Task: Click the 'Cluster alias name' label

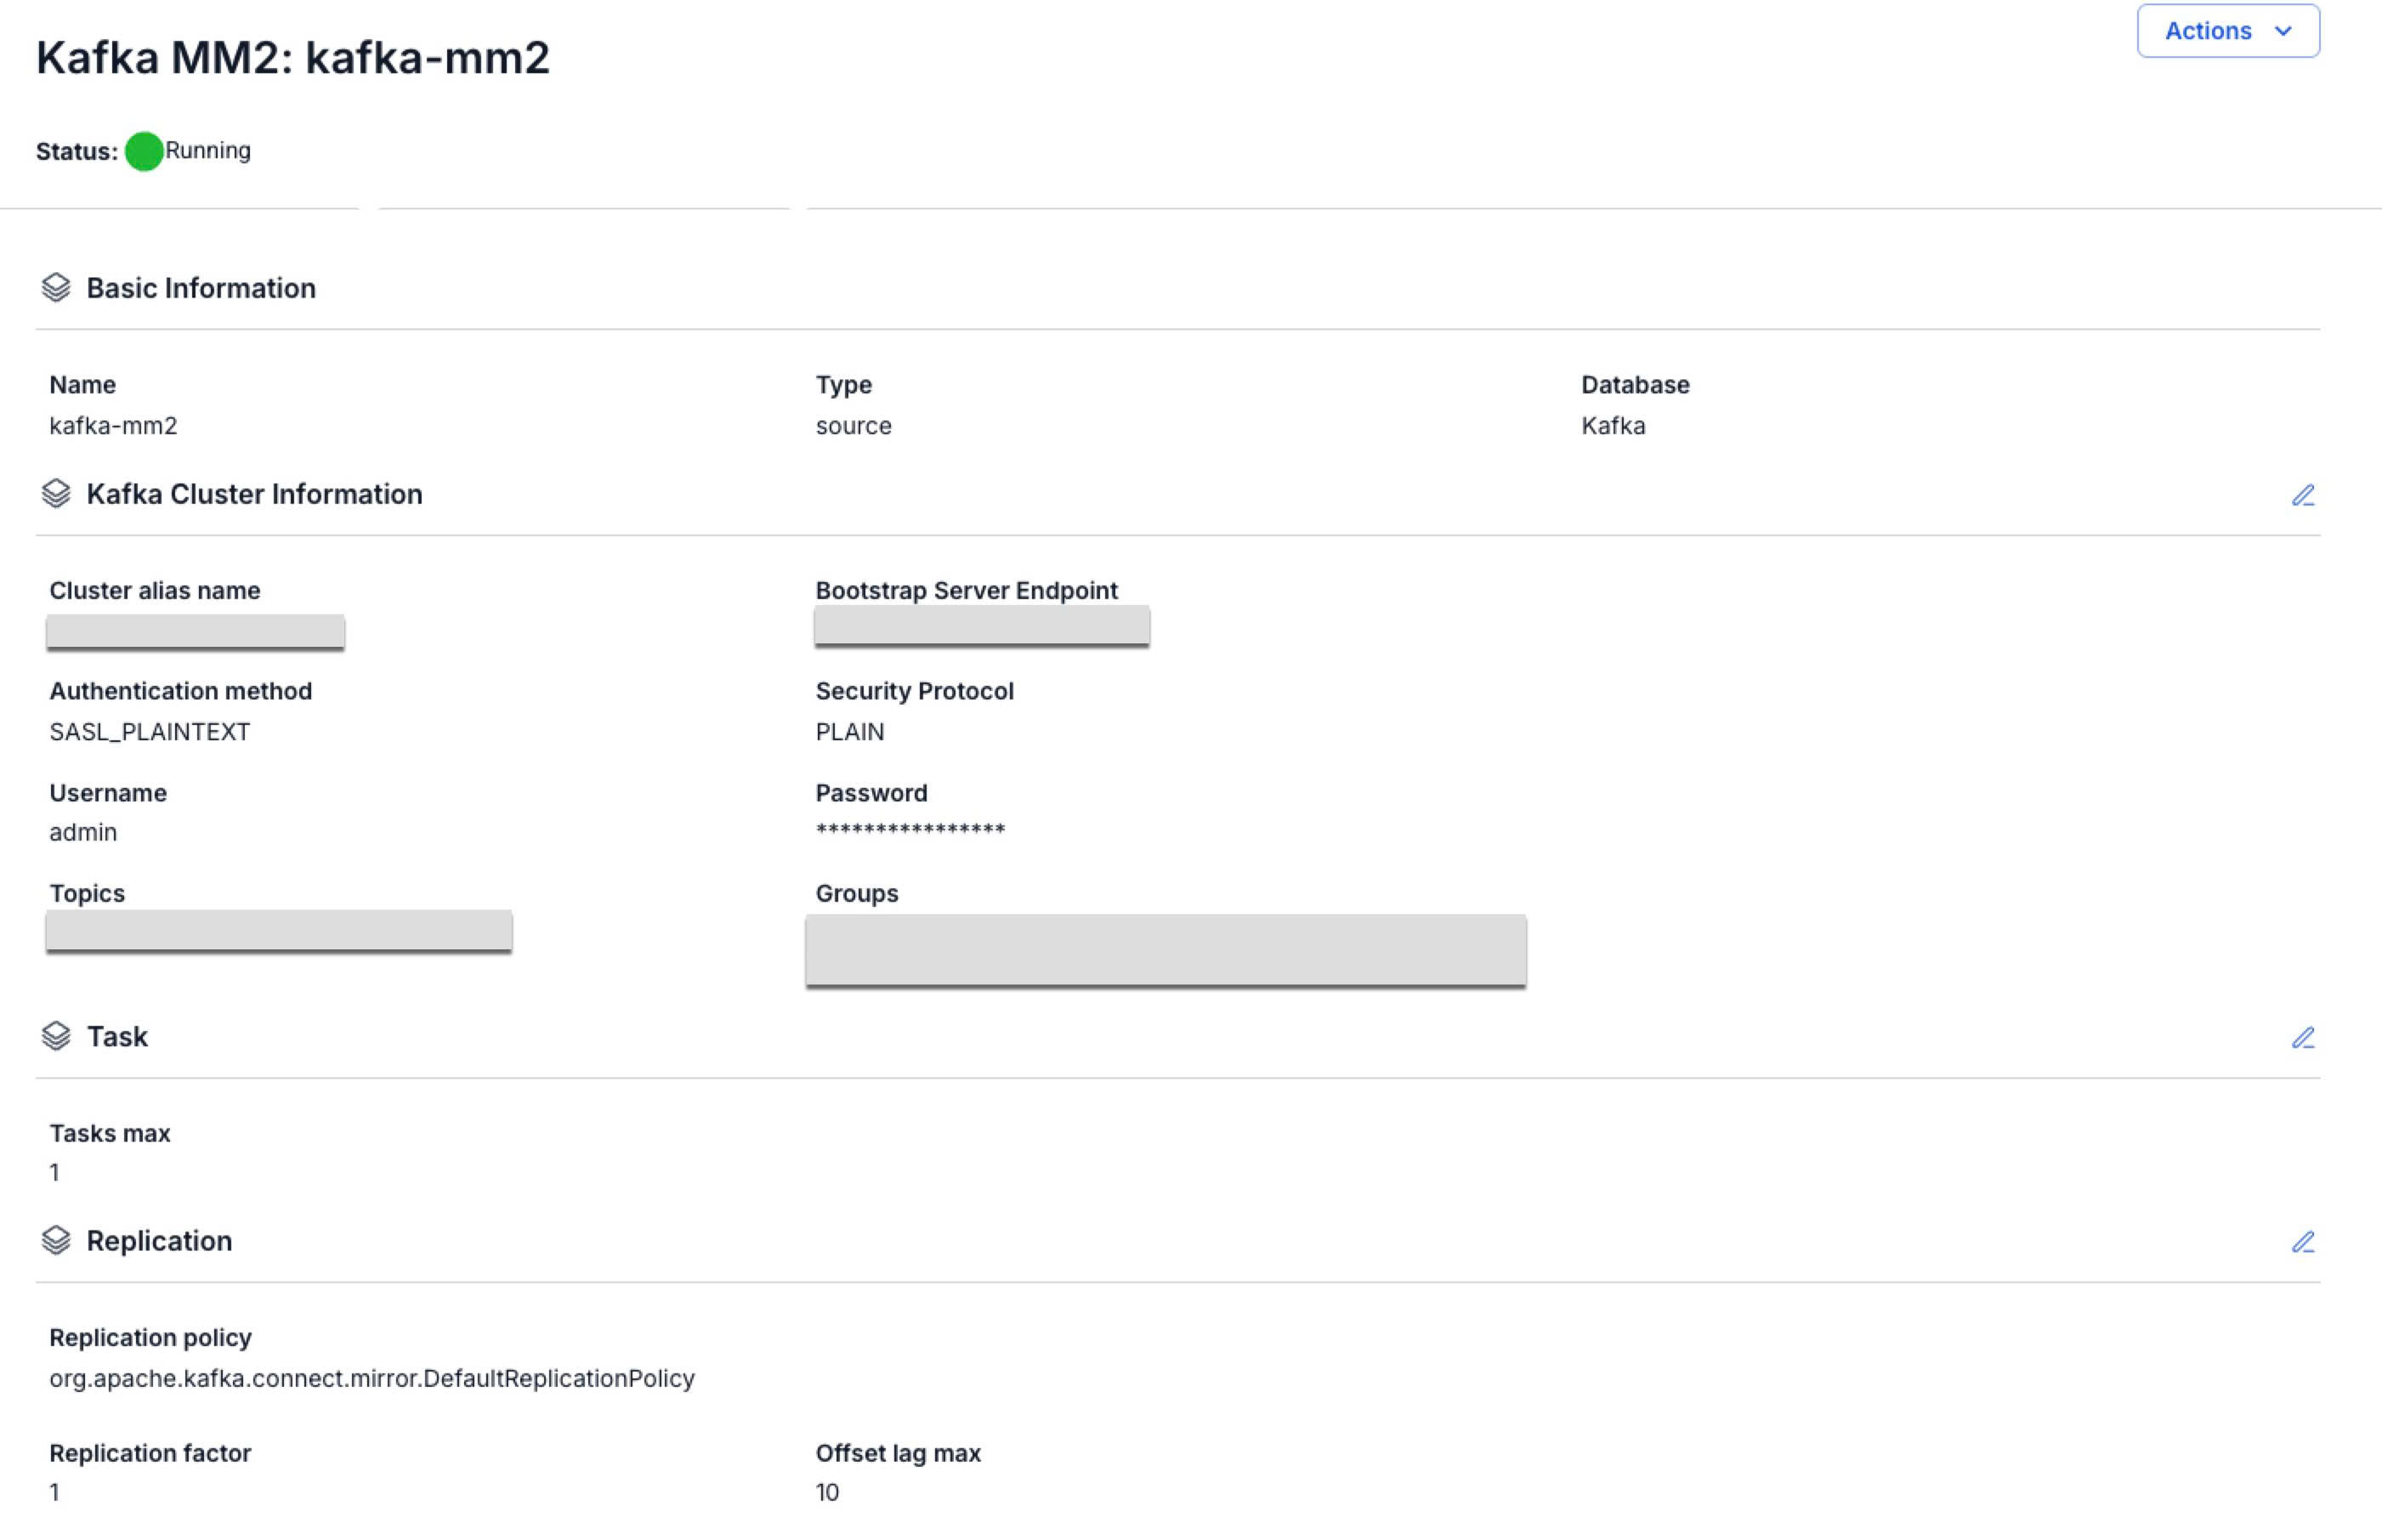Action: click(x=155, y=591)
